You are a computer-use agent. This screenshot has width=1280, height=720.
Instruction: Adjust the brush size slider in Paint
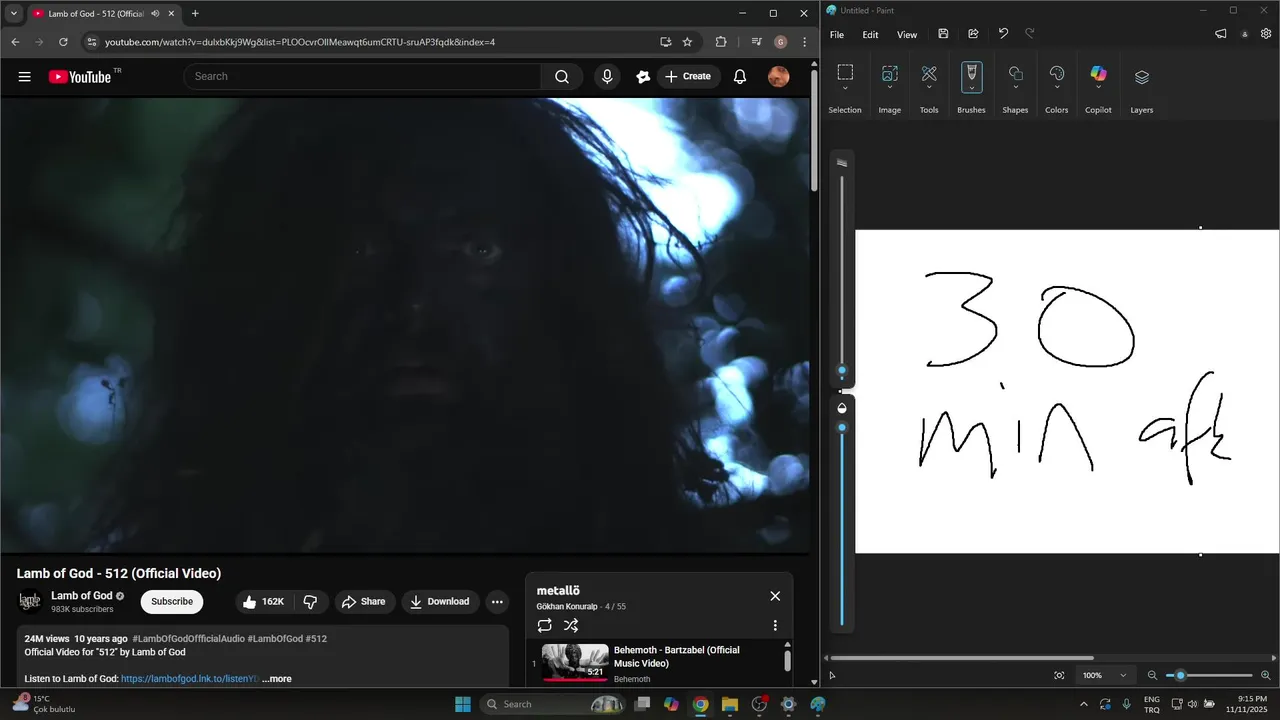(x=842, y=371)
